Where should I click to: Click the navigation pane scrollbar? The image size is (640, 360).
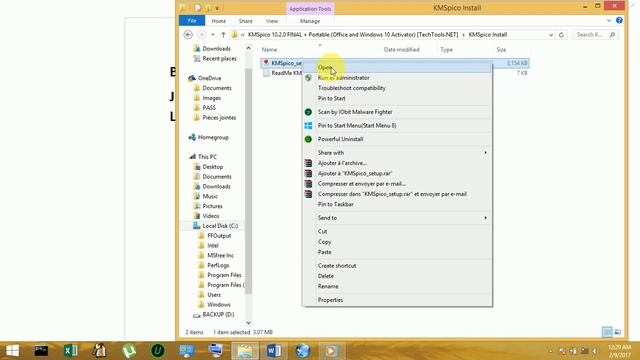coord(248,181)
